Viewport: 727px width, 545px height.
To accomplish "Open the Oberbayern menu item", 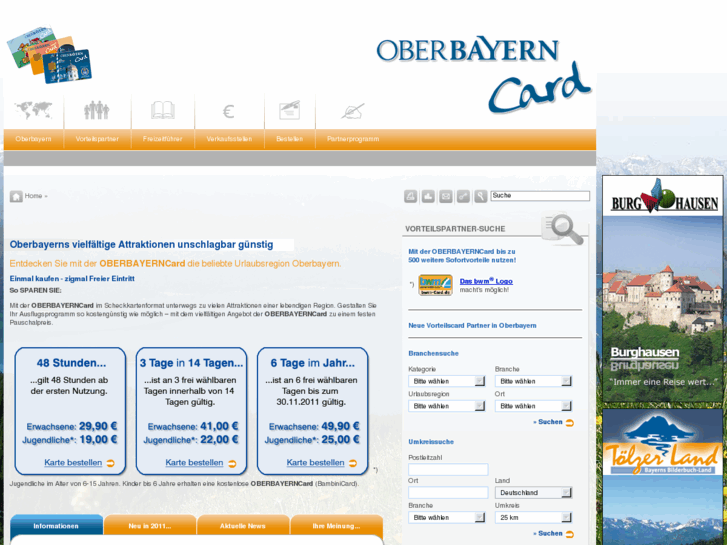I will click(33, 139).
